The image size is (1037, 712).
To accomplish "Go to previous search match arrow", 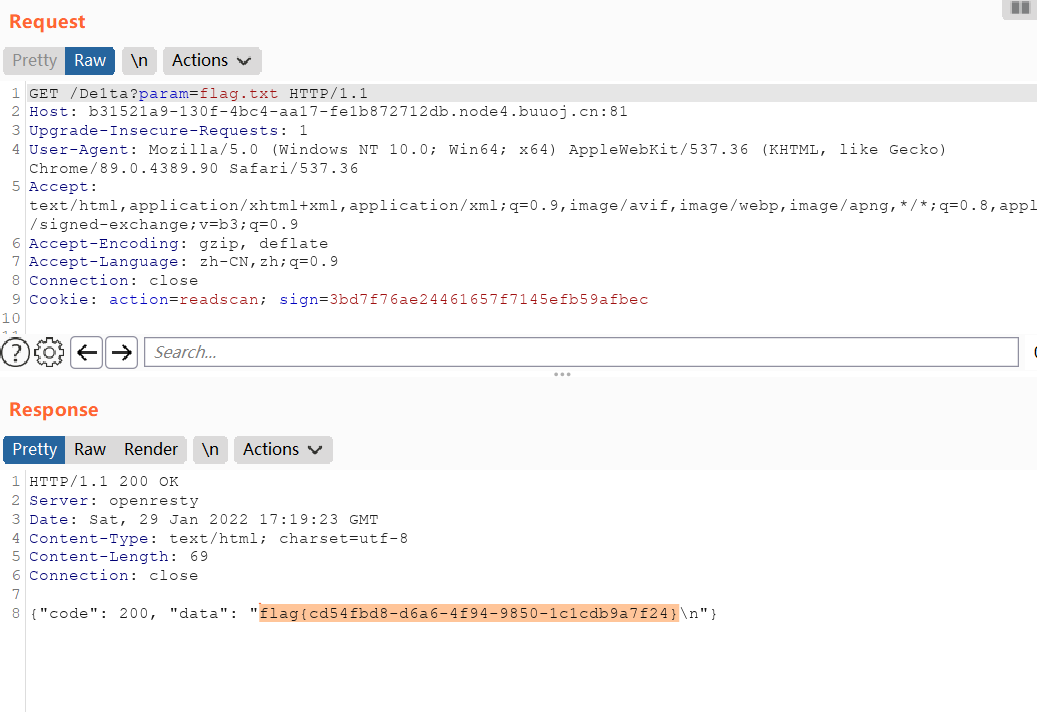I will click(87, 352).
